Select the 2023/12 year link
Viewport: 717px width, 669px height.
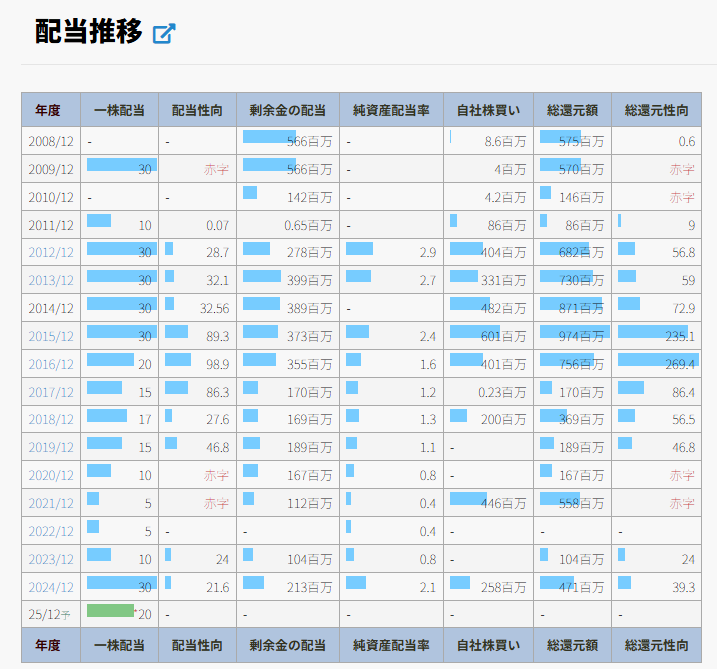coord(51,560)
